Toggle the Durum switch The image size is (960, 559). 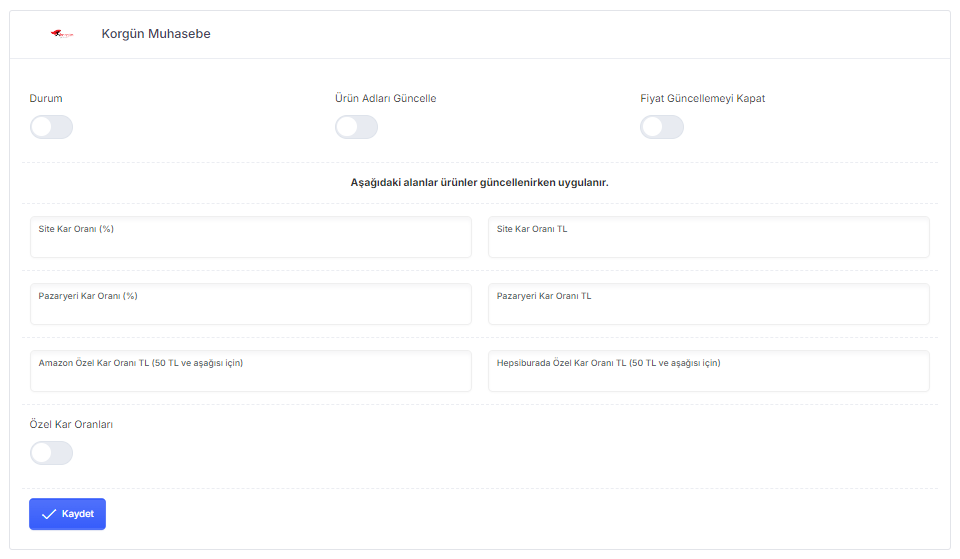coord(51,127)
